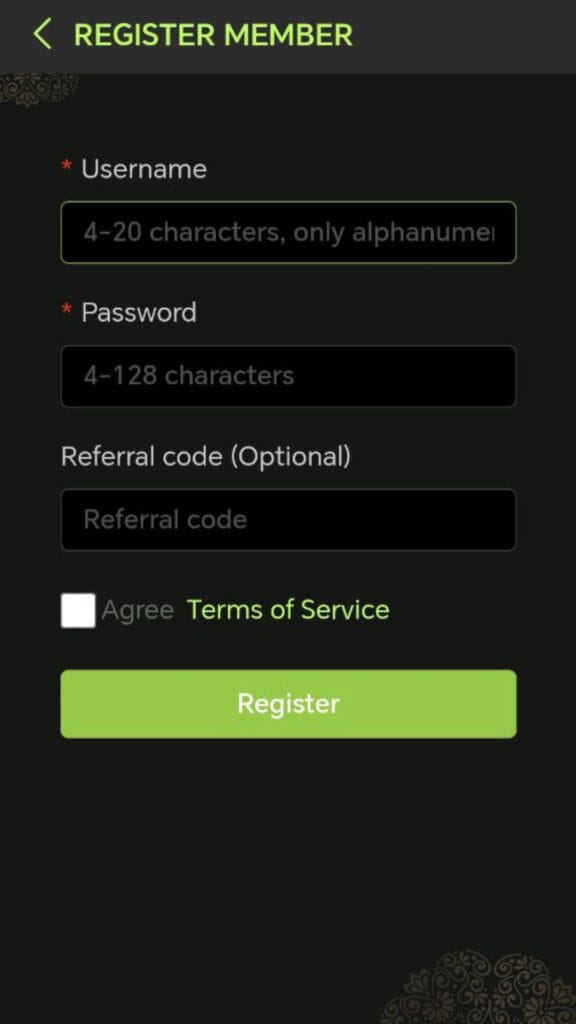Open the Terms of Service link
Viewport: 576px width, 1024px height.
pyautogui.click(x=287, y=609)
